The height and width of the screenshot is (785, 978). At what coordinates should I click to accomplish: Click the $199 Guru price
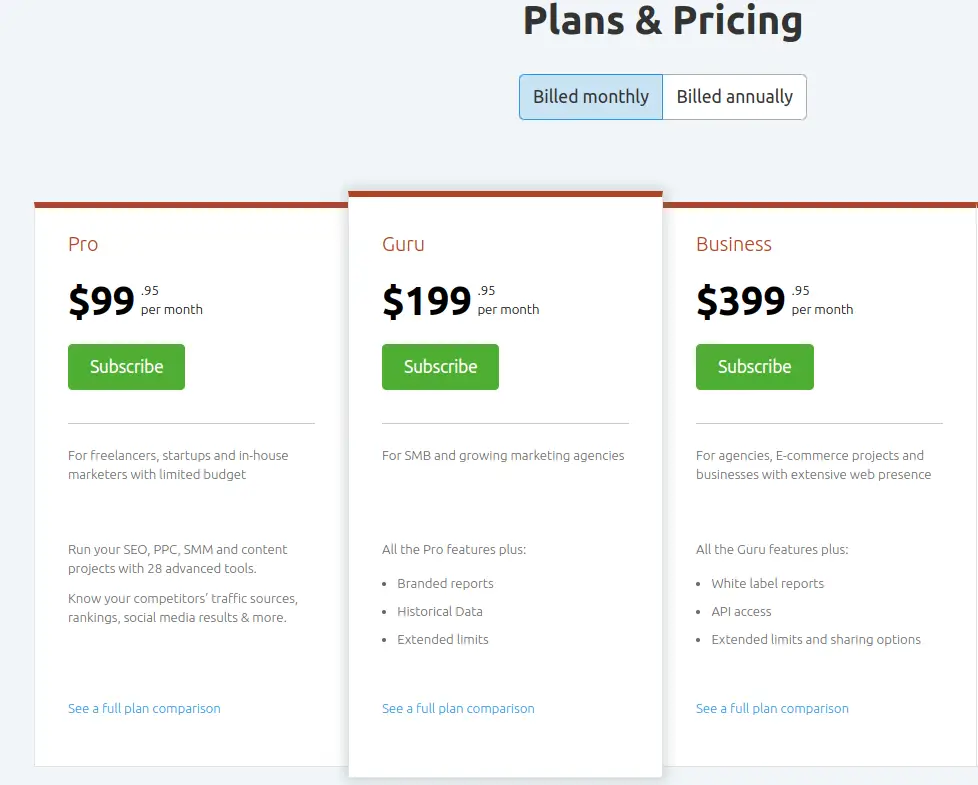[427, 301]
